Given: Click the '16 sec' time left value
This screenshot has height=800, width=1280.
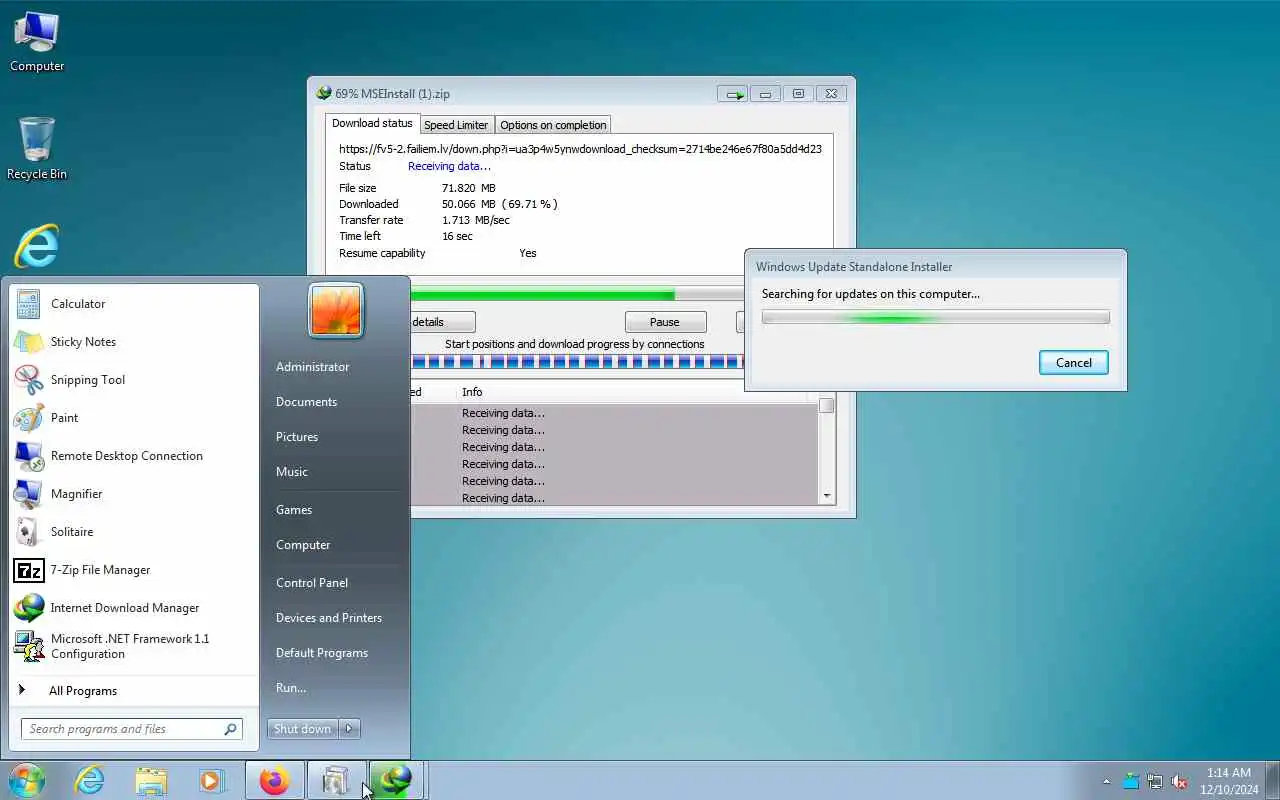Looking at the screenshot, I should point(457,236).
